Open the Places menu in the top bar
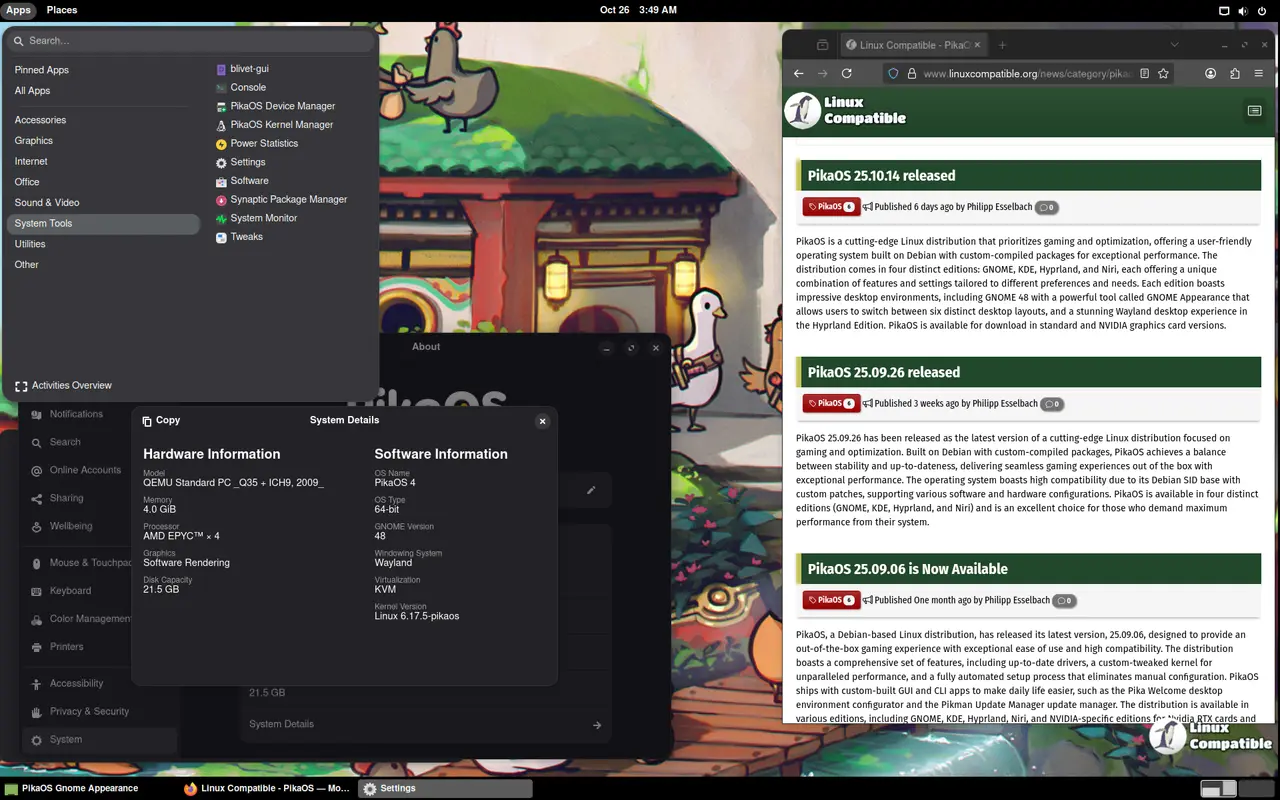 click(x=62, y=10)
